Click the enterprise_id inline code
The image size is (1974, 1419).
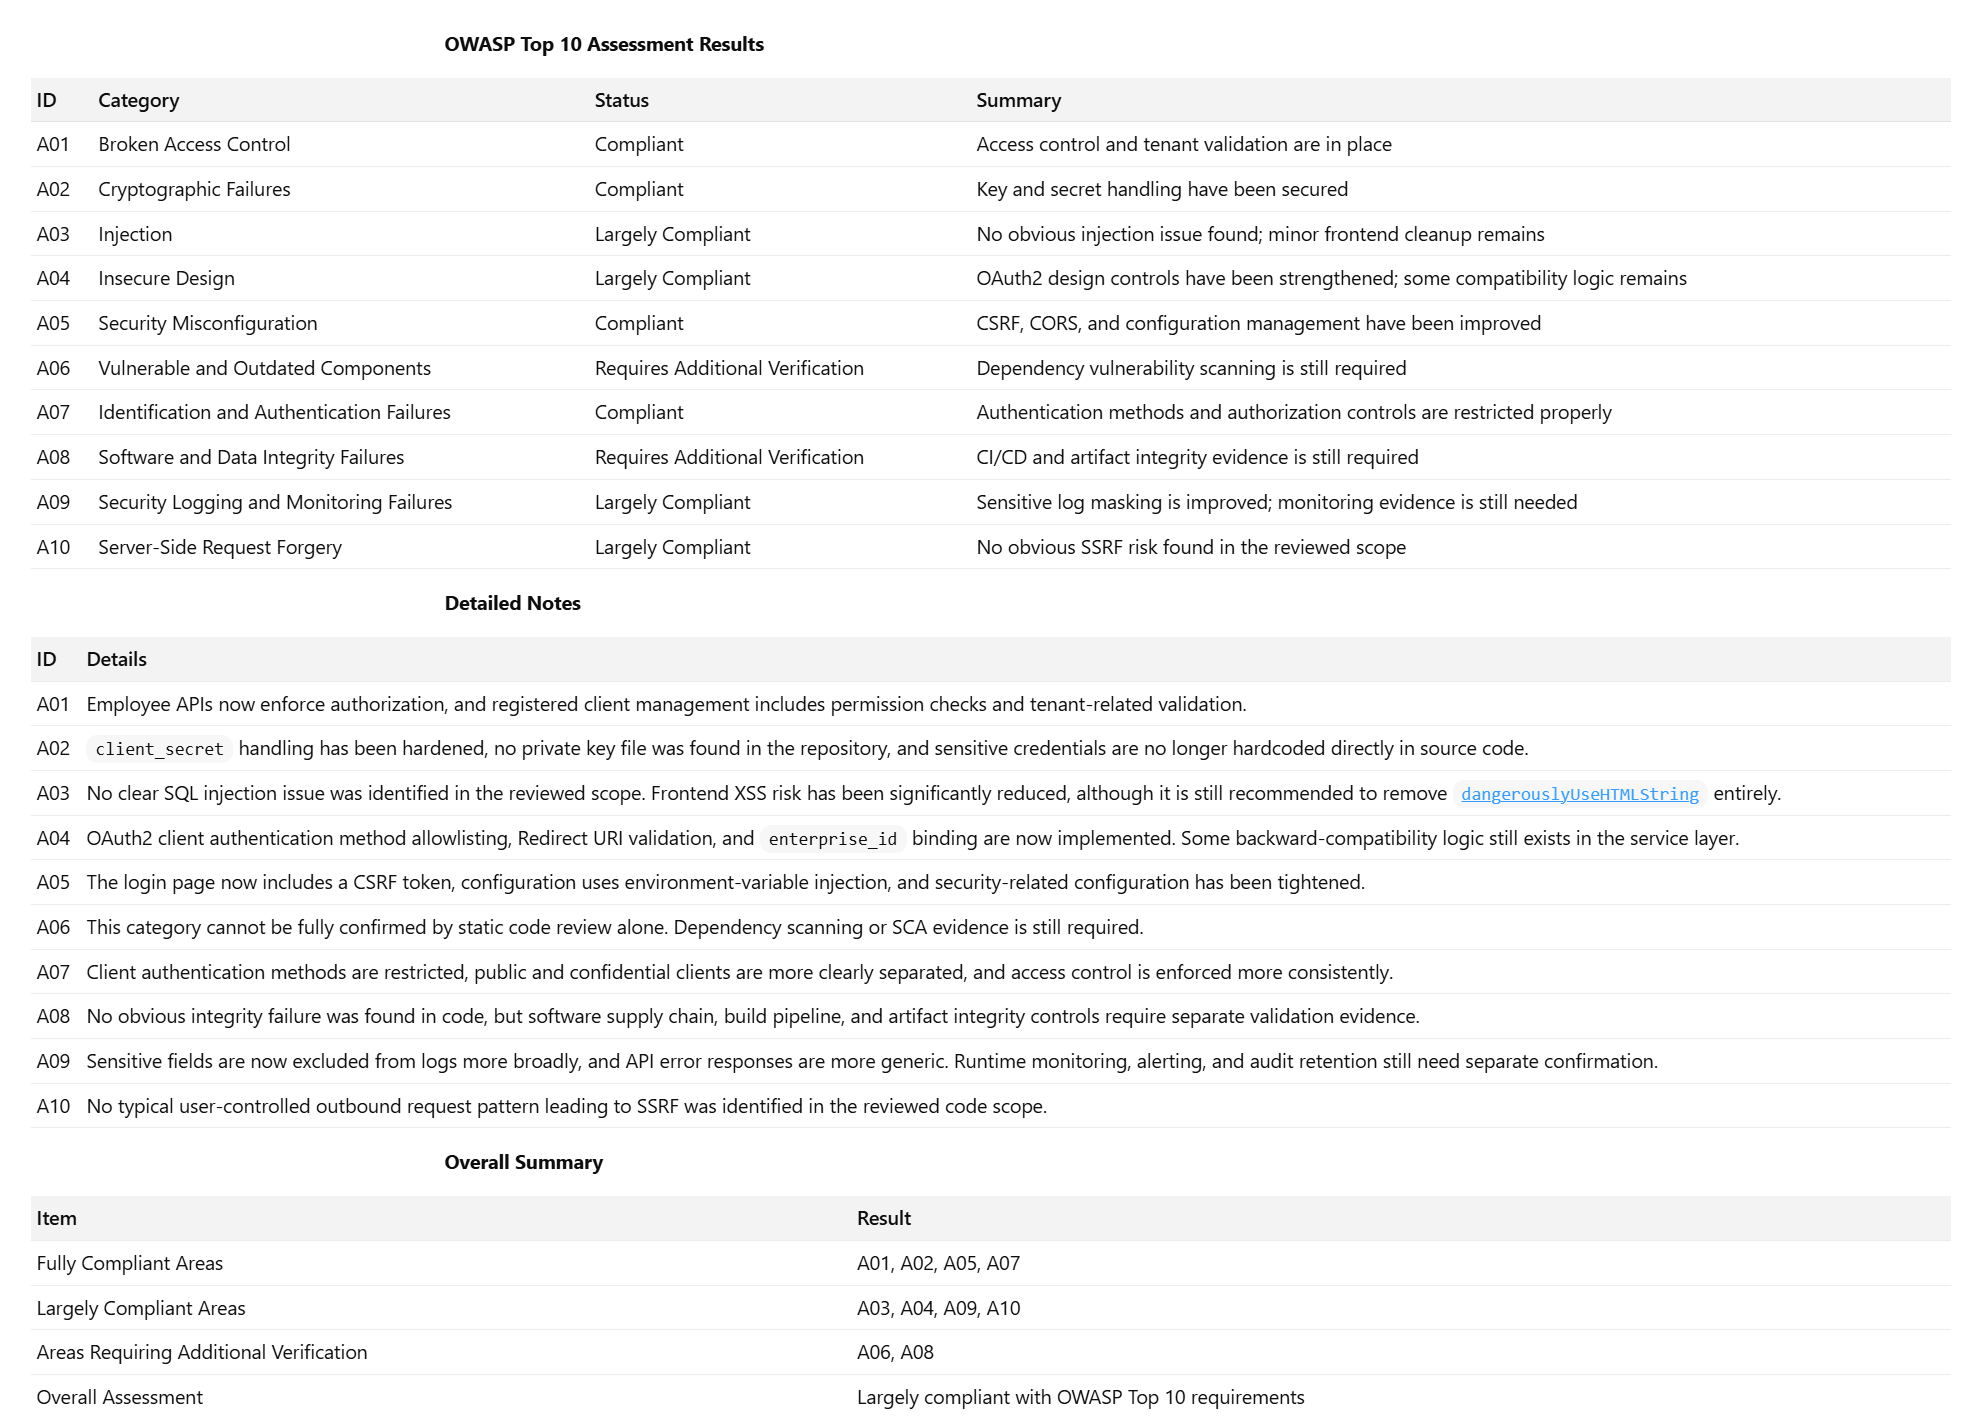pos(832,839)
